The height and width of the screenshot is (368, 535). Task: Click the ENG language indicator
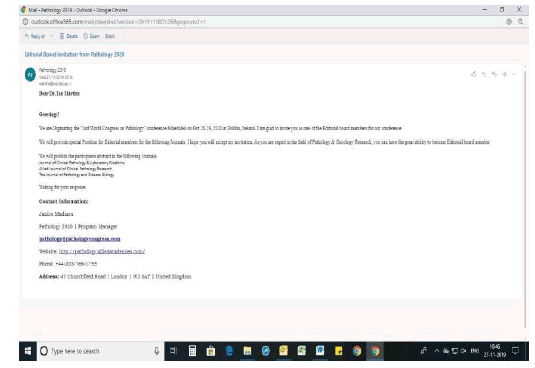(475, 351)
